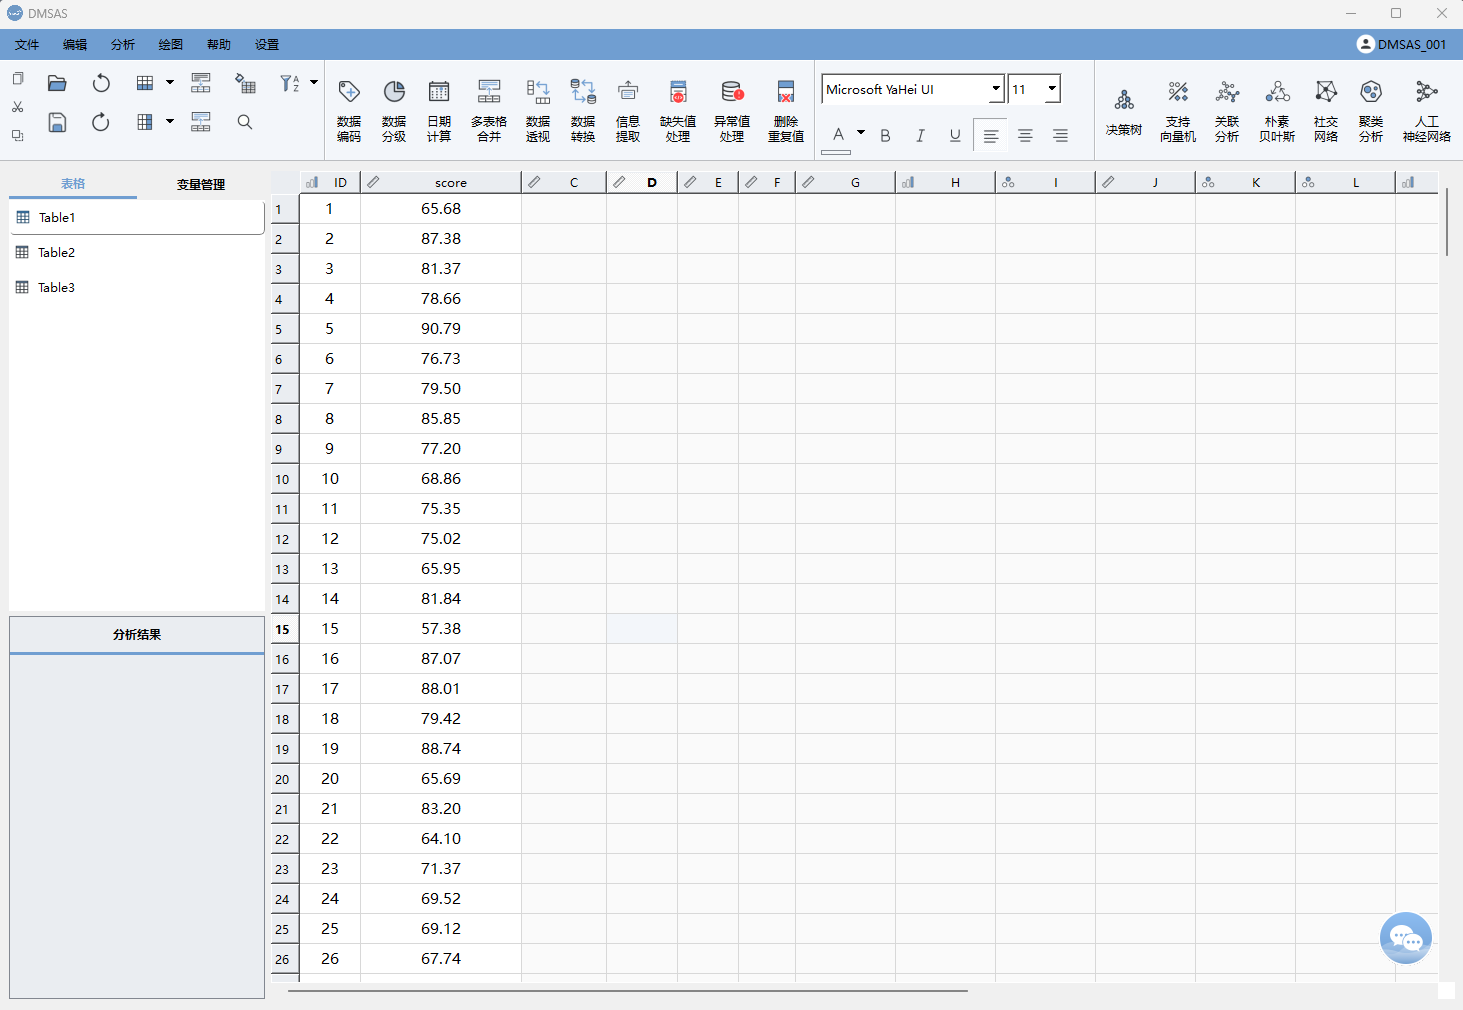Open the 决策树 decision tree analysis
The image size is (1463, 1010).
pos(1124,111)
